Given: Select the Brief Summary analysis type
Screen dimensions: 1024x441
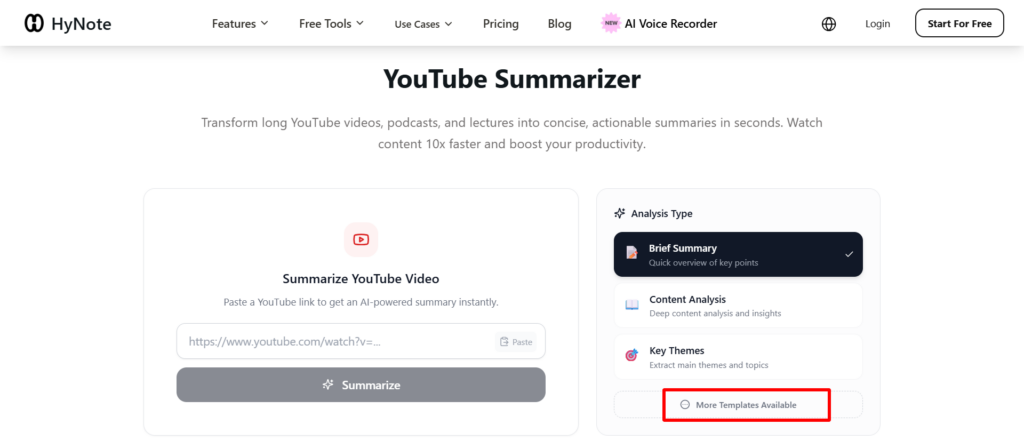Looking at the screenshot, I should (x=738, y=254).
